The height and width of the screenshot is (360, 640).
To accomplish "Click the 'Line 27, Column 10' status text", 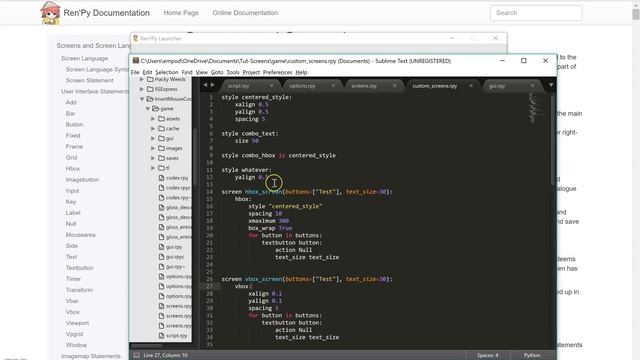I will [x=165, y=355].
